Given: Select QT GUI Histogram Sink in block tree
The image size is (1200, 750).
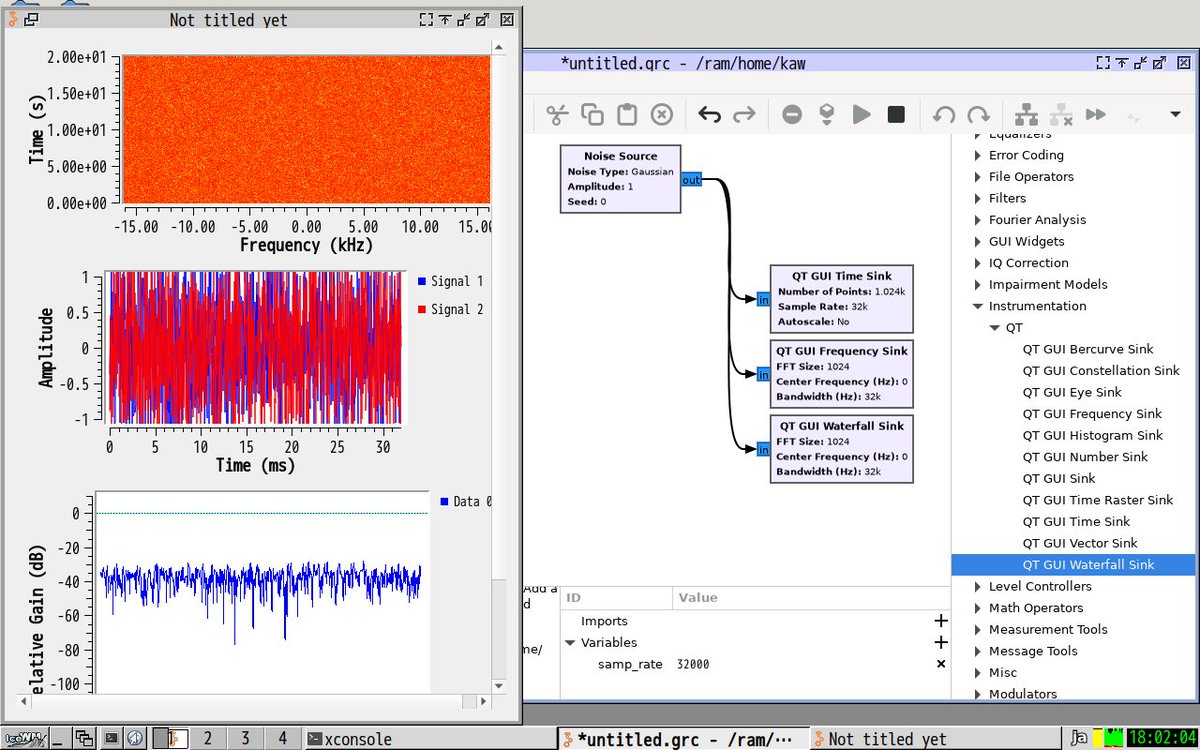Looking at the screenshot, I should [x=1092, y=435].
